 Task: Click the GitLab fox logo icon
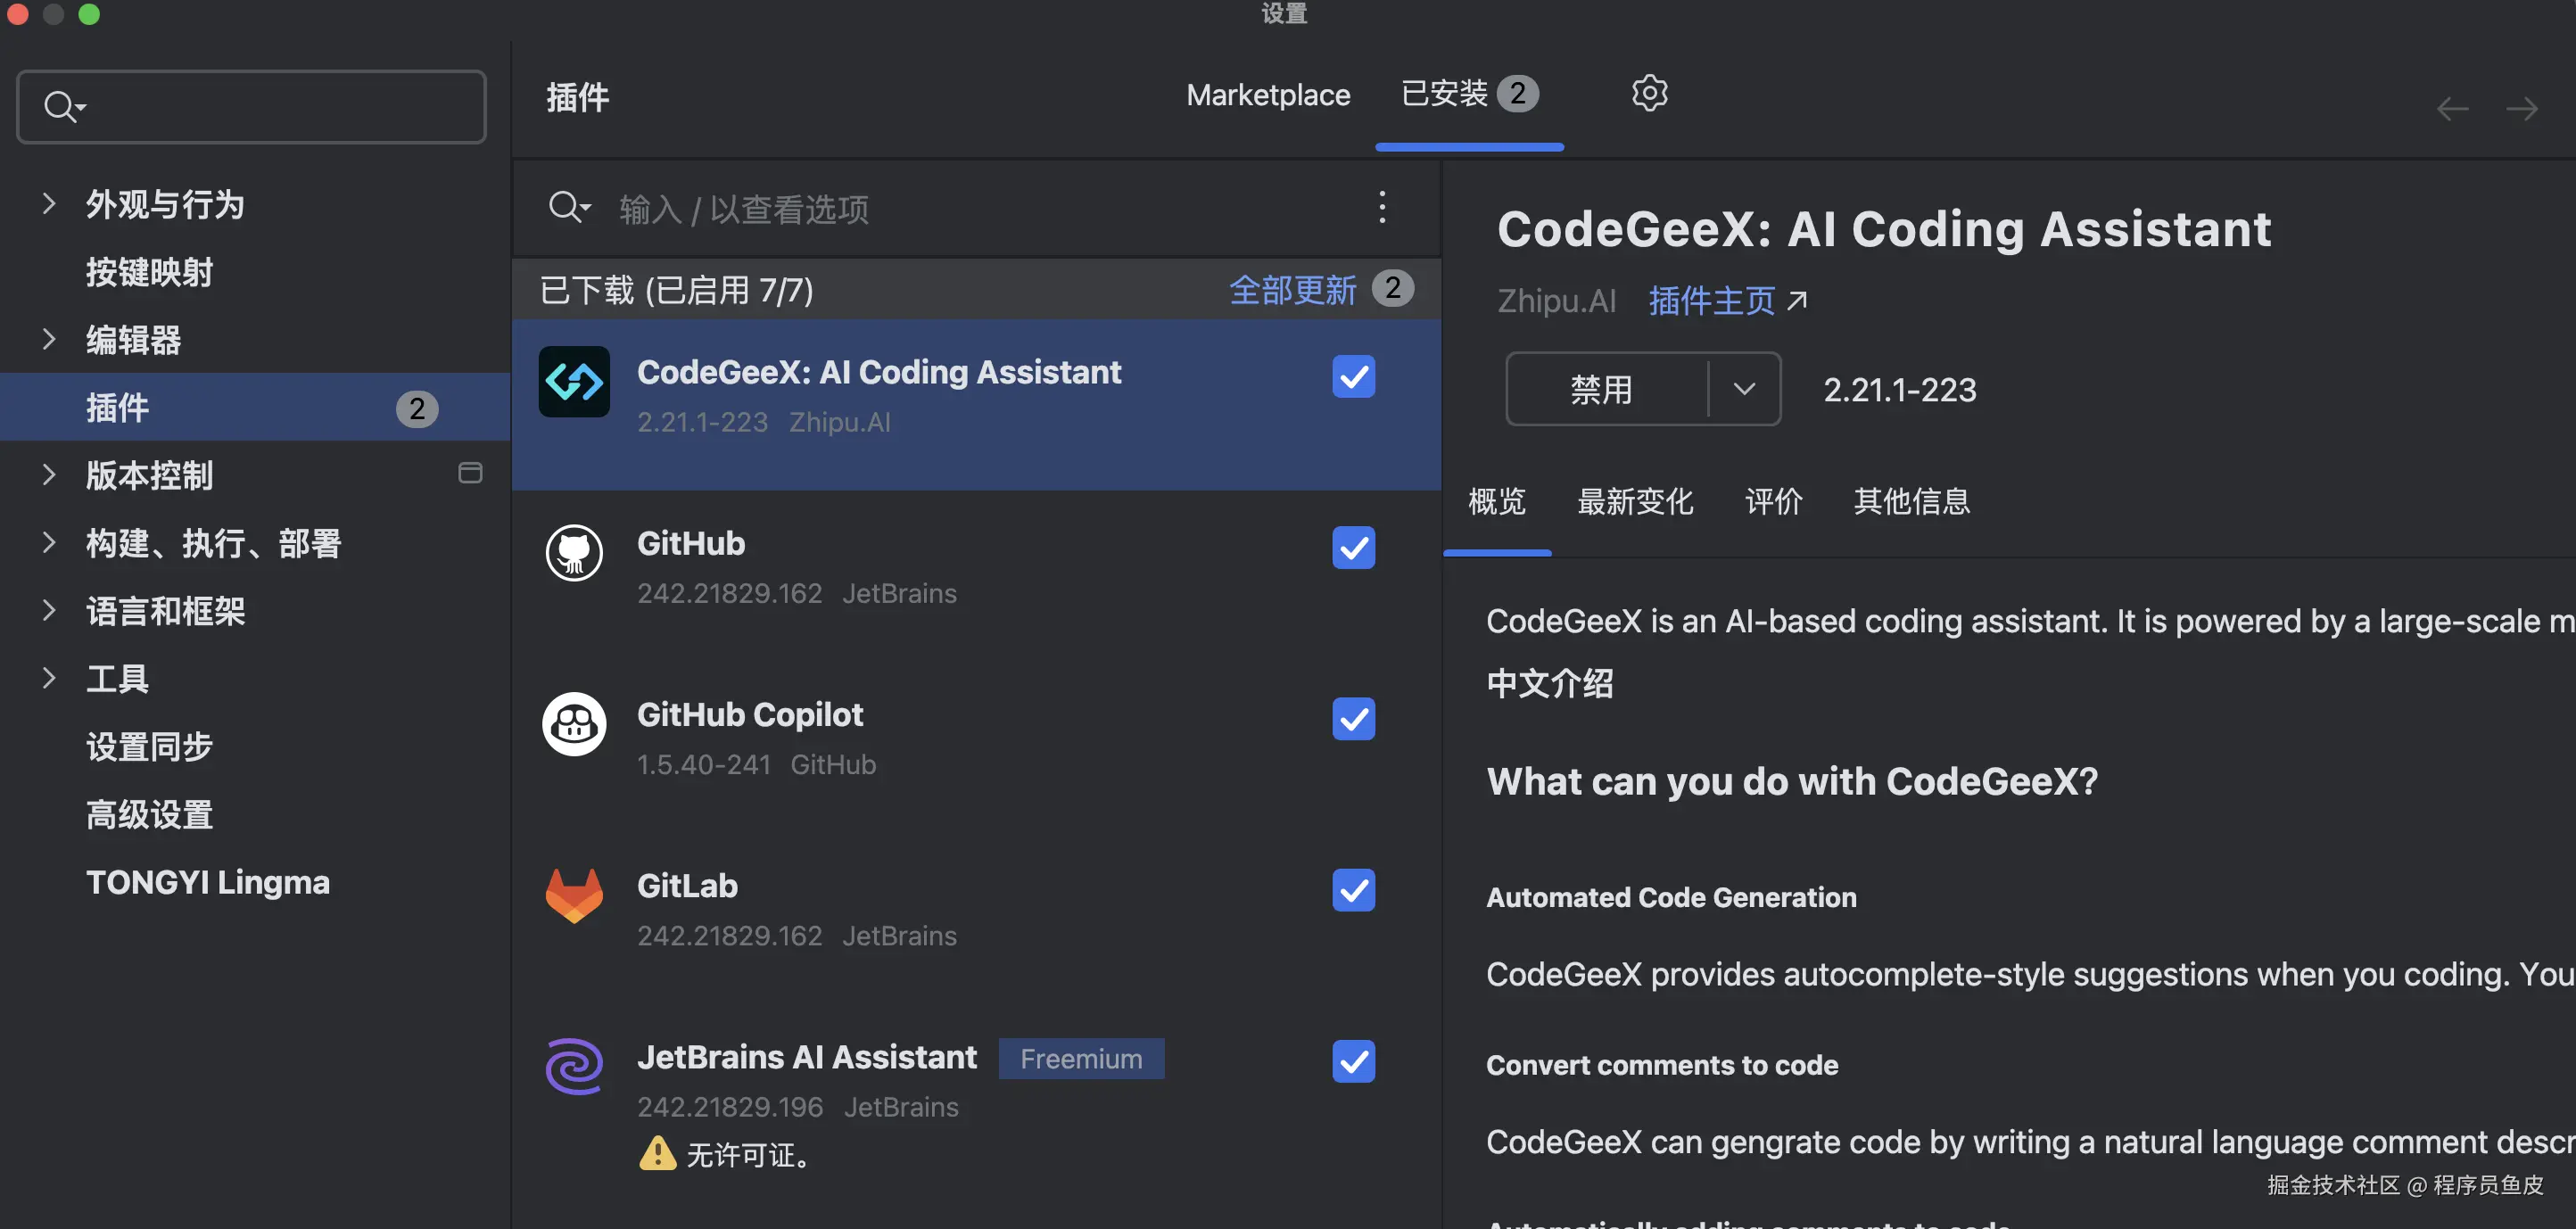[x=574, y=895]
